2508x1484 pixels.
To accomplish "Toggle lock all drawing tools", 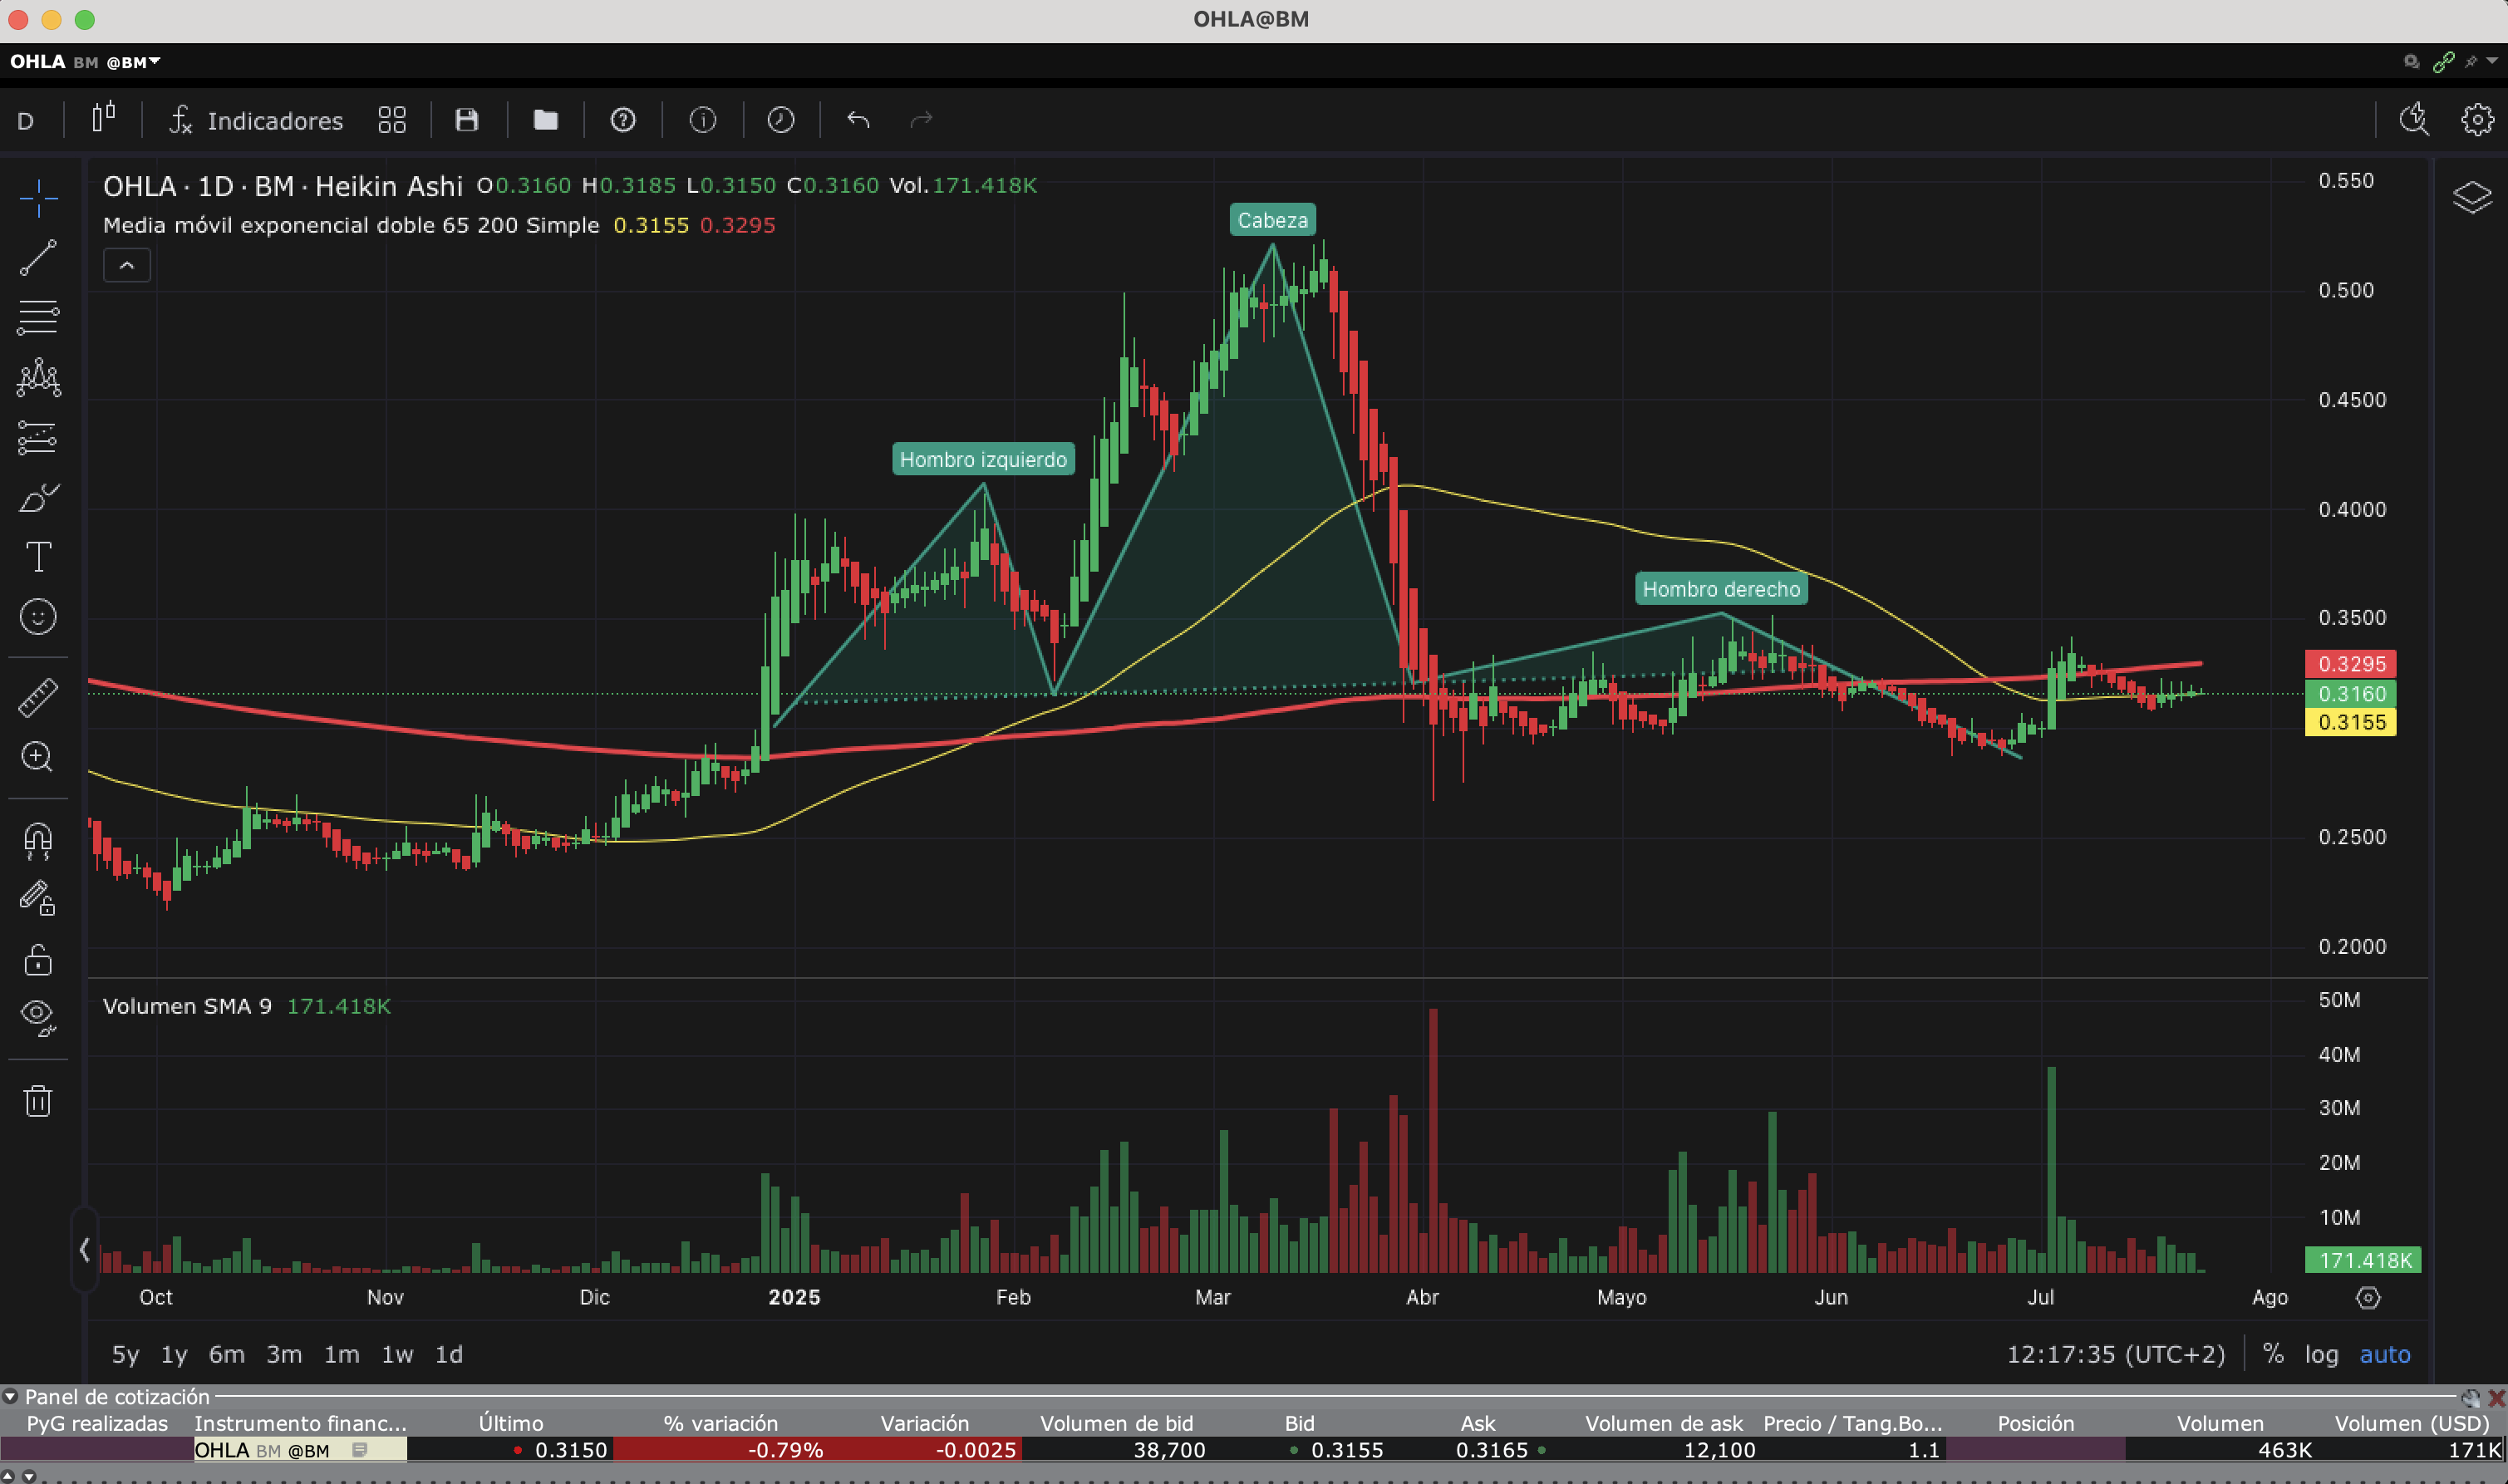I will [x=38, y=960].
